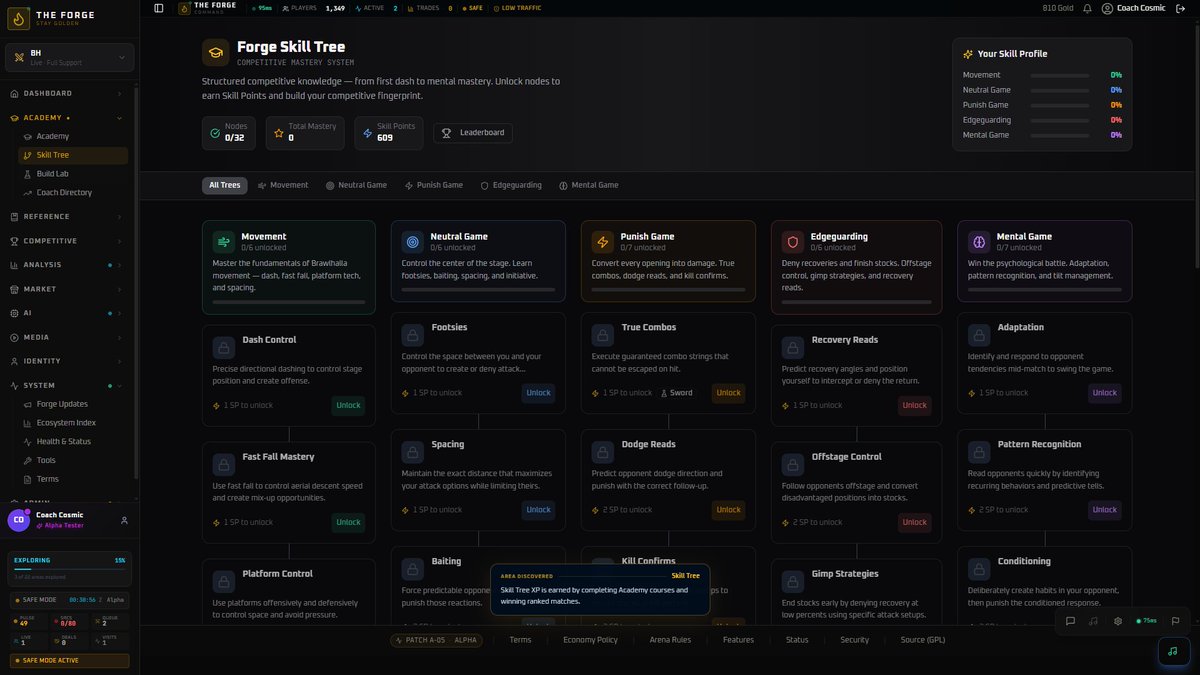
Task: Unlock the Spacing node
Action: click(x=538, y=509)
